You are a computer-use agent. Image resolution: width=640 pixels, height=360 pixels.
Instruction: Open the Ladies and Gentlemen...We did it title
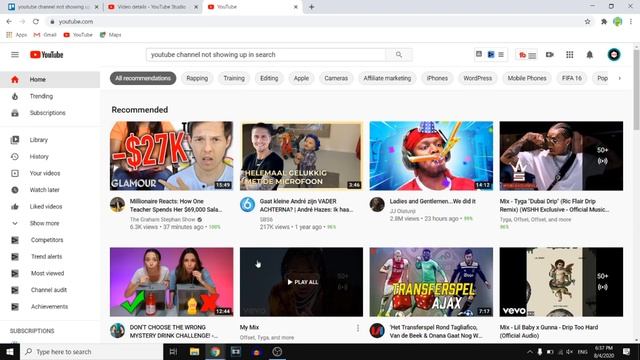(433, 201)
